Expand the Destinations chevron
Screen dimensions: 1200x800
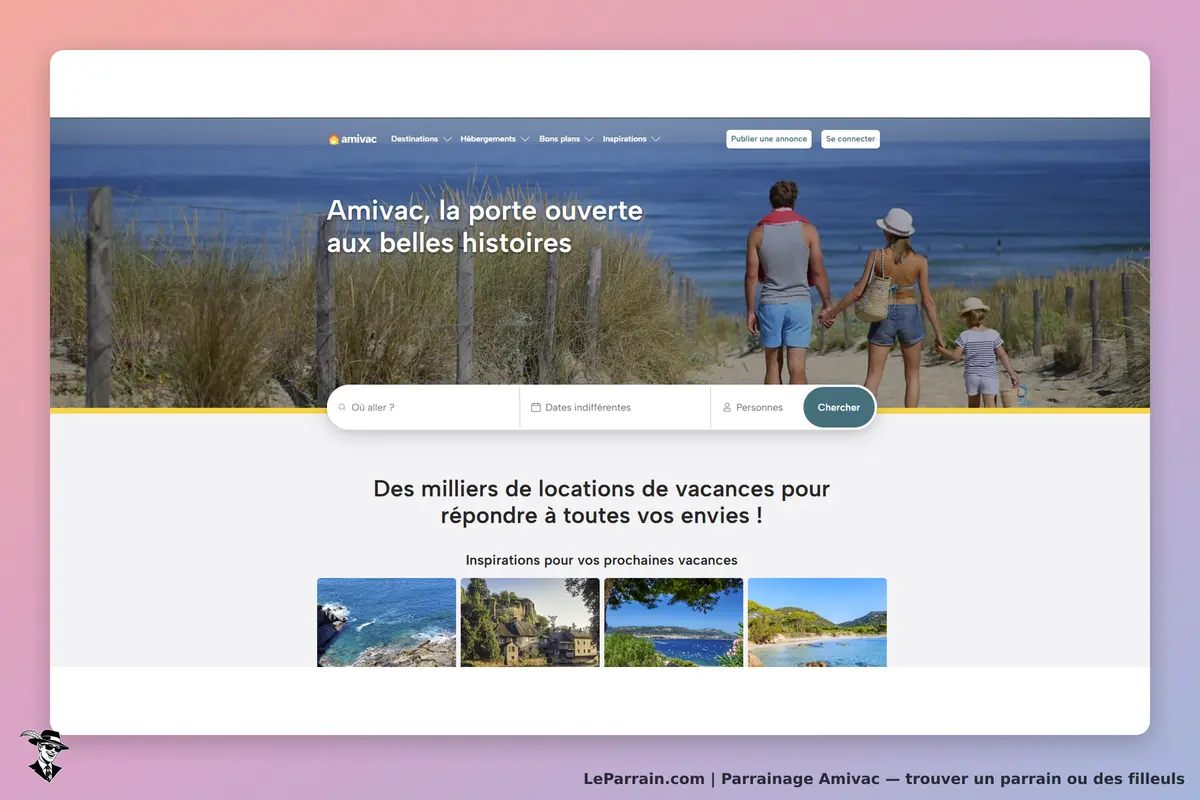(x=447, y=139)
